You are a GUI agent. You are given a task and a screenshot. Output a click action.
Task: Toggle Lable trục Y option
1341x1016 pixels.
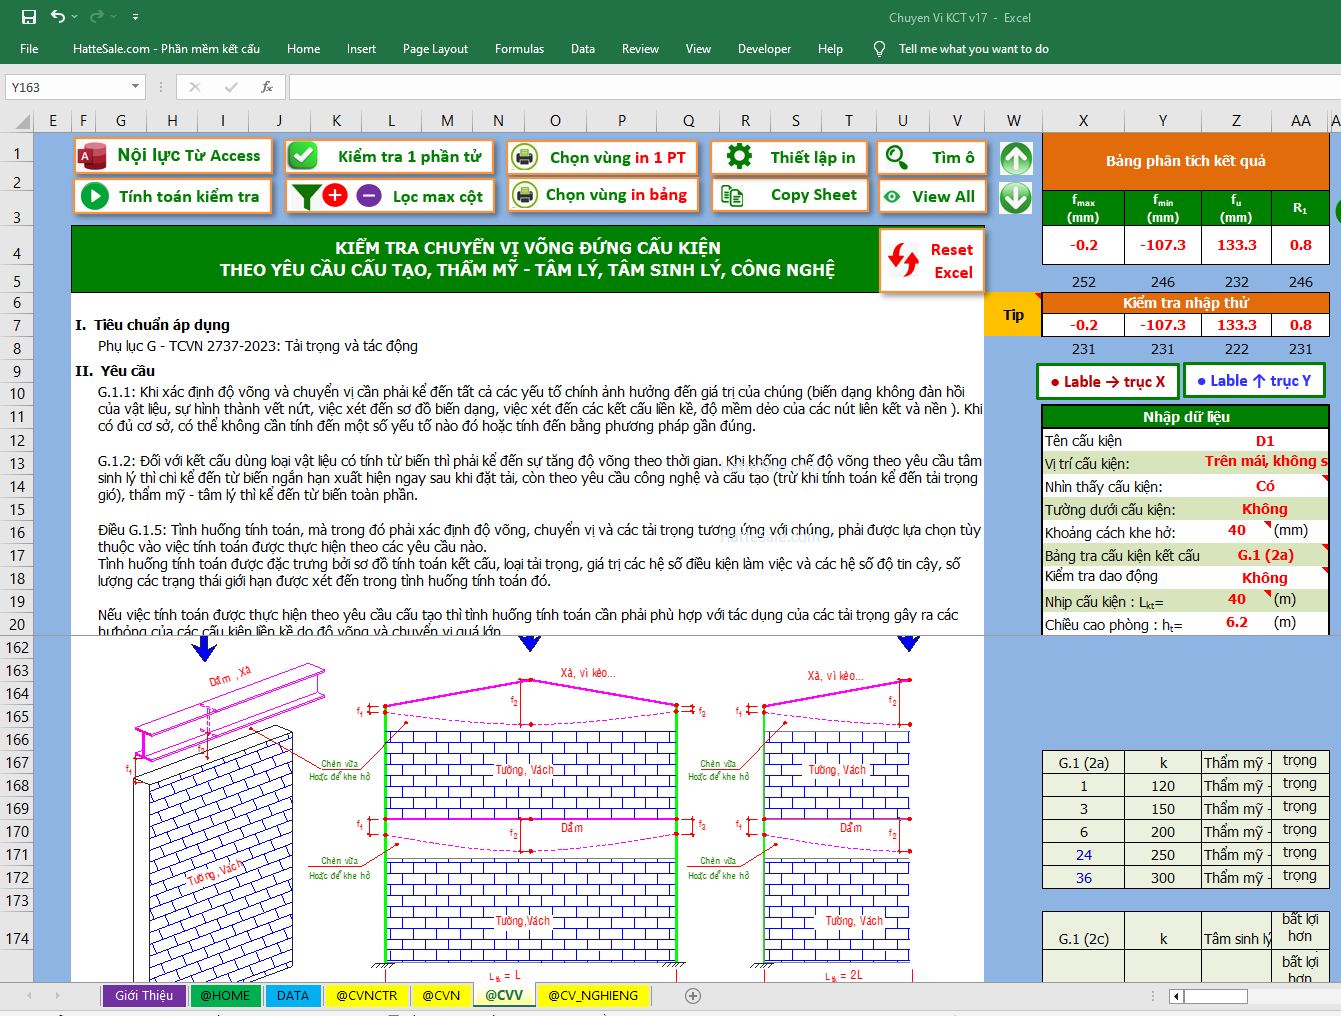coord(1254,380)
